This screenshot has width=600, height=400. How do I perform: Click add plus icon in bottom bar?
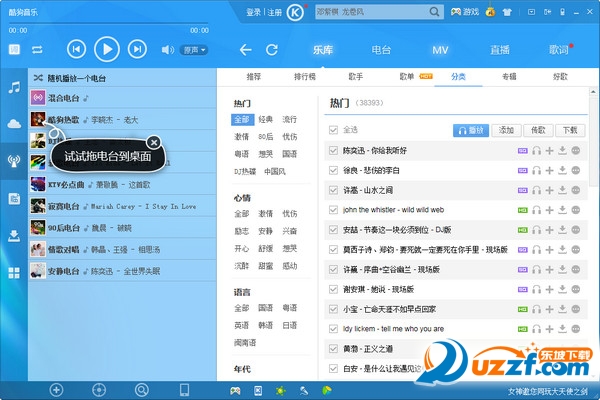click(x=56, y=390)
